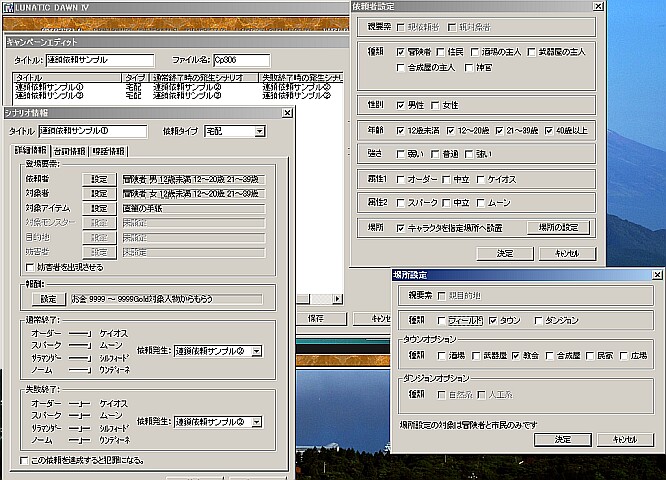Image resolution: width=666 pixels, height=480 pixels.
Task: Close the シナリオ情報 dialog
Action: click(x=287, y=113)
